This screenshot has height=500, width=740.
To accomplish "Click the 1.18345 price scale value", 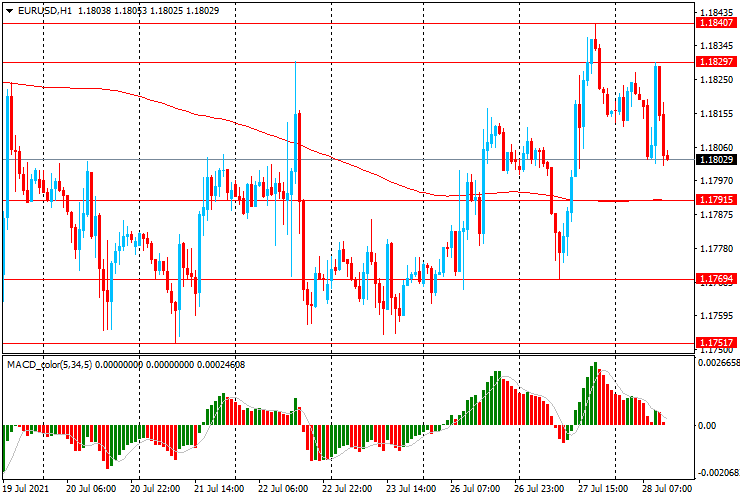I will (x=717, y=46).
